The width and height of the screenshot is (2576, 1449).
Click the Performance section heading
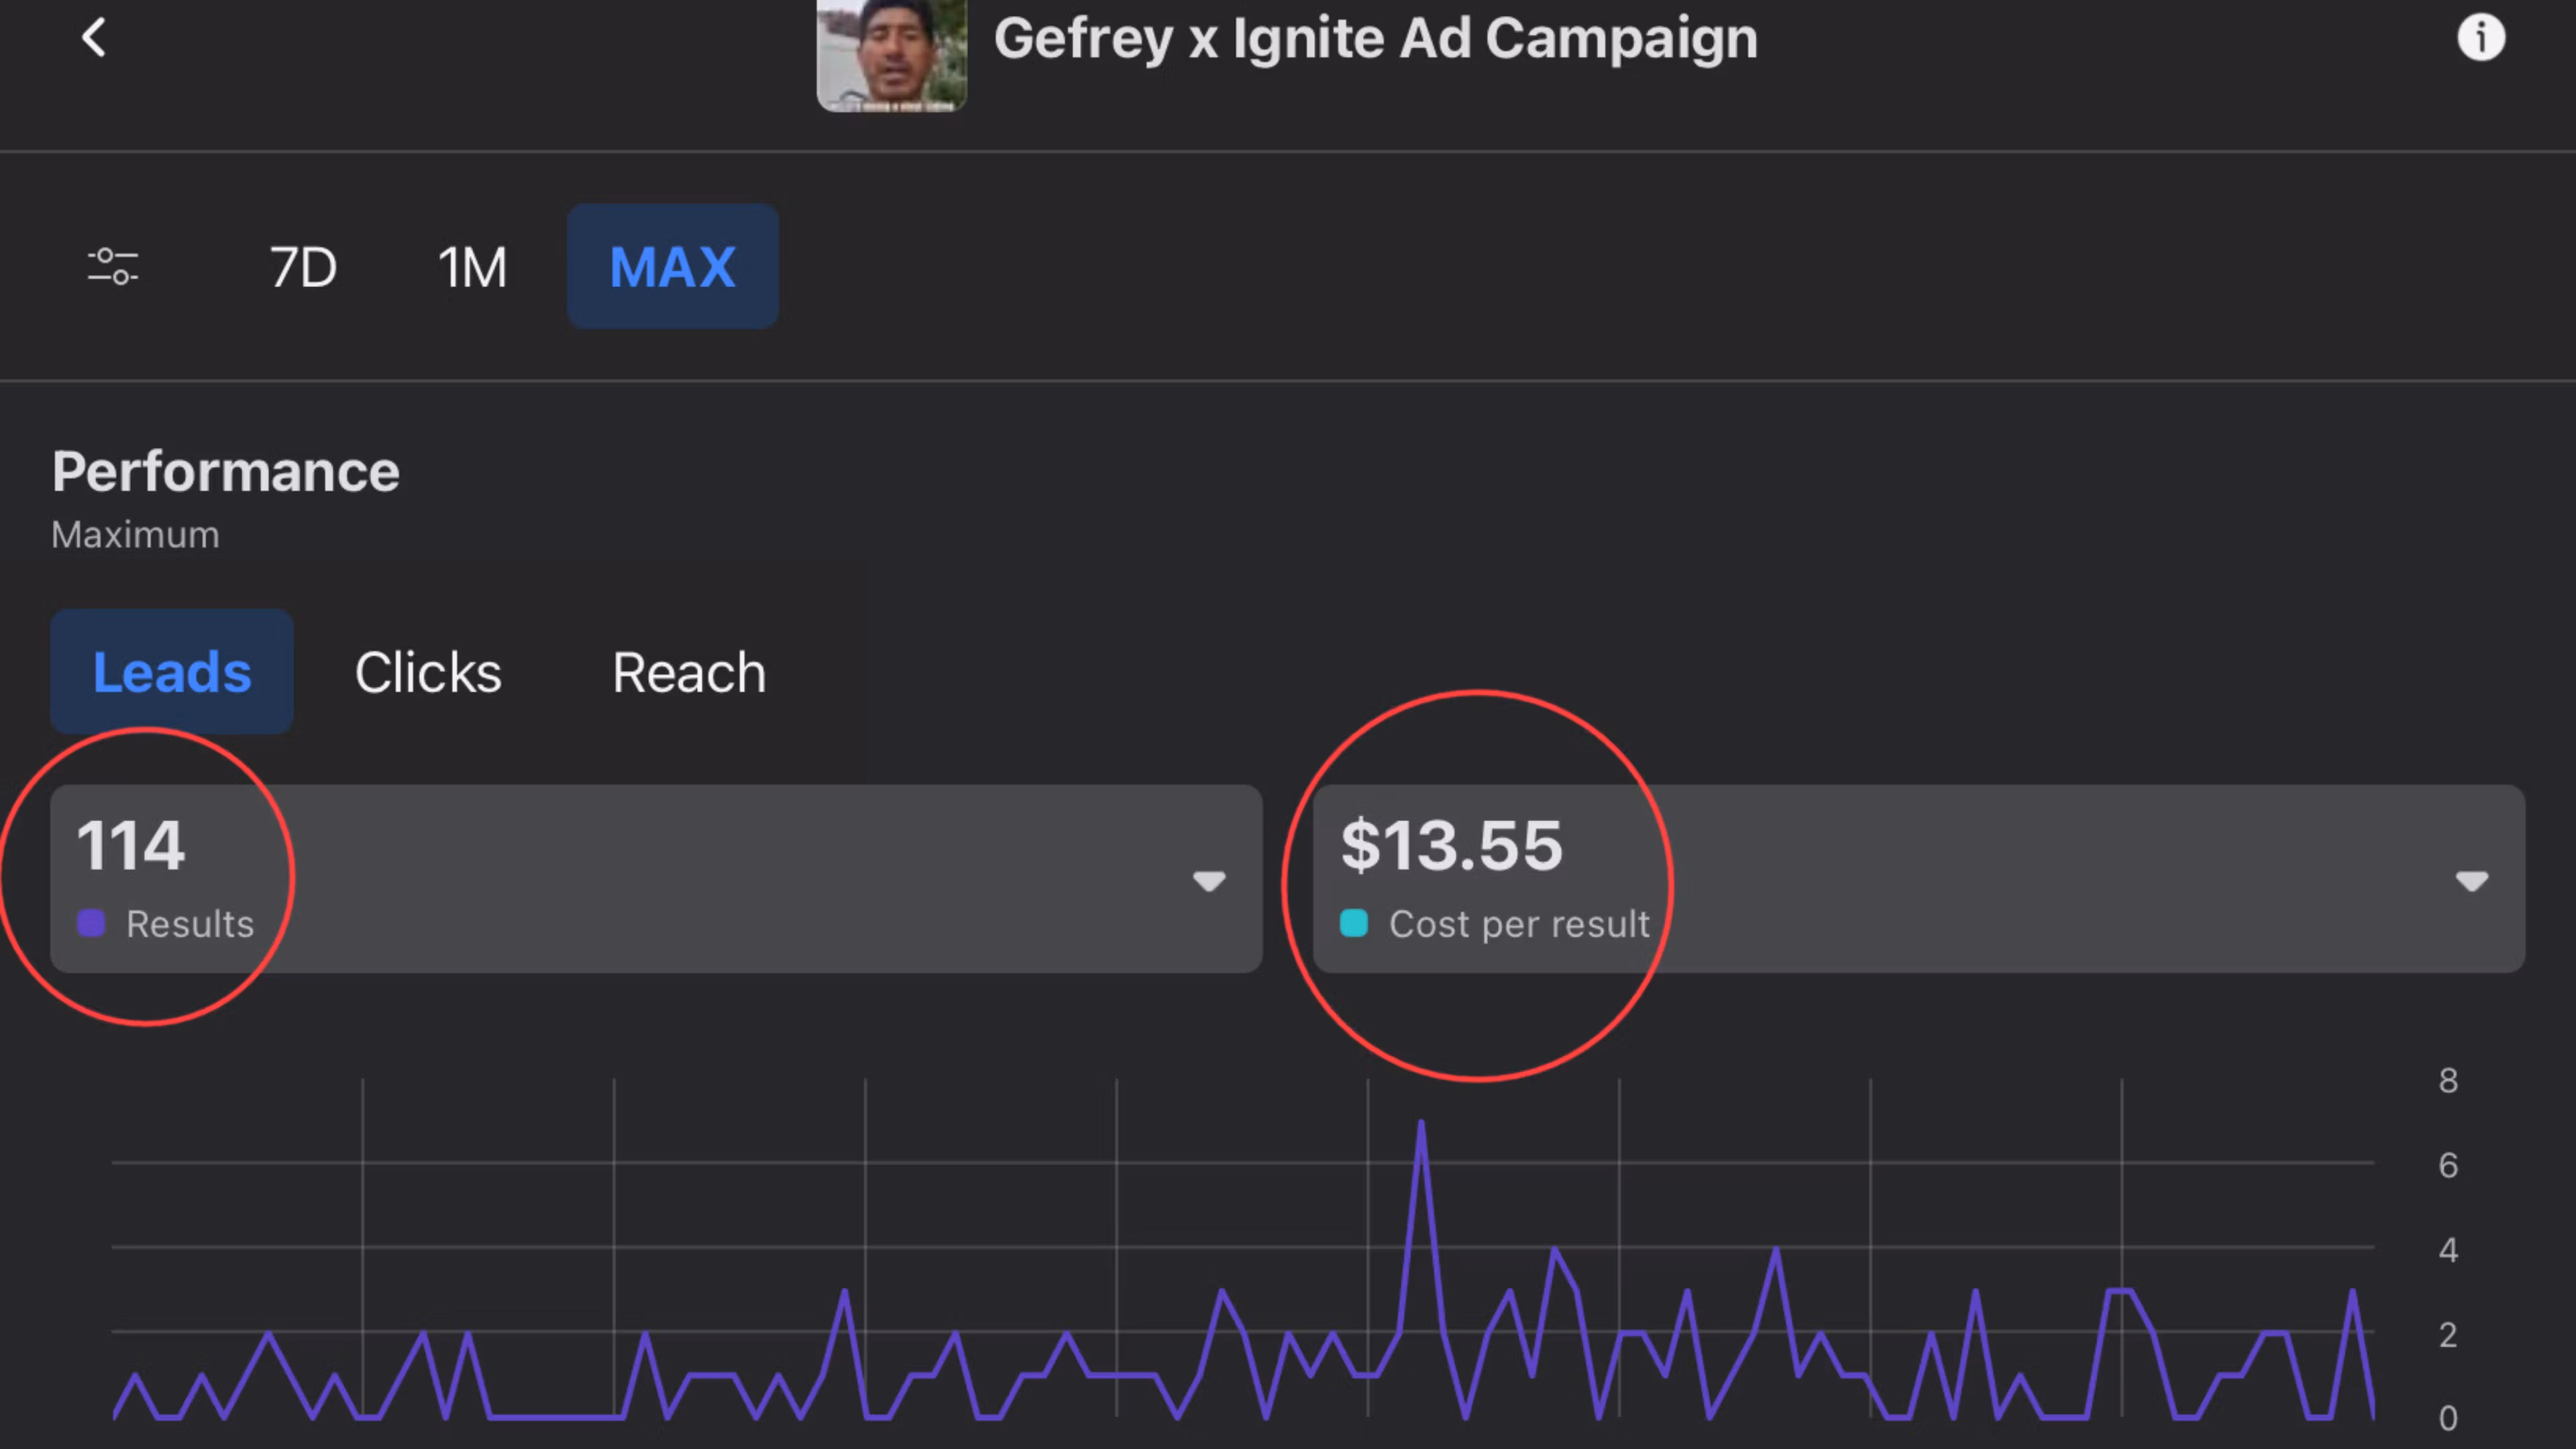coord(226,472)
